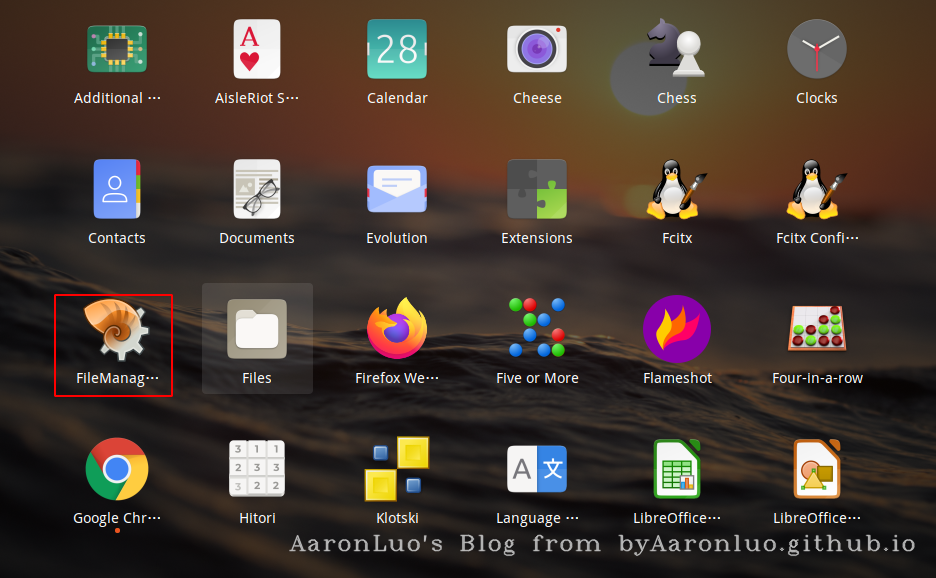Open the Calendar app
Image resolution: width=936 pixels, height=578 pixels.
(397, 50)
